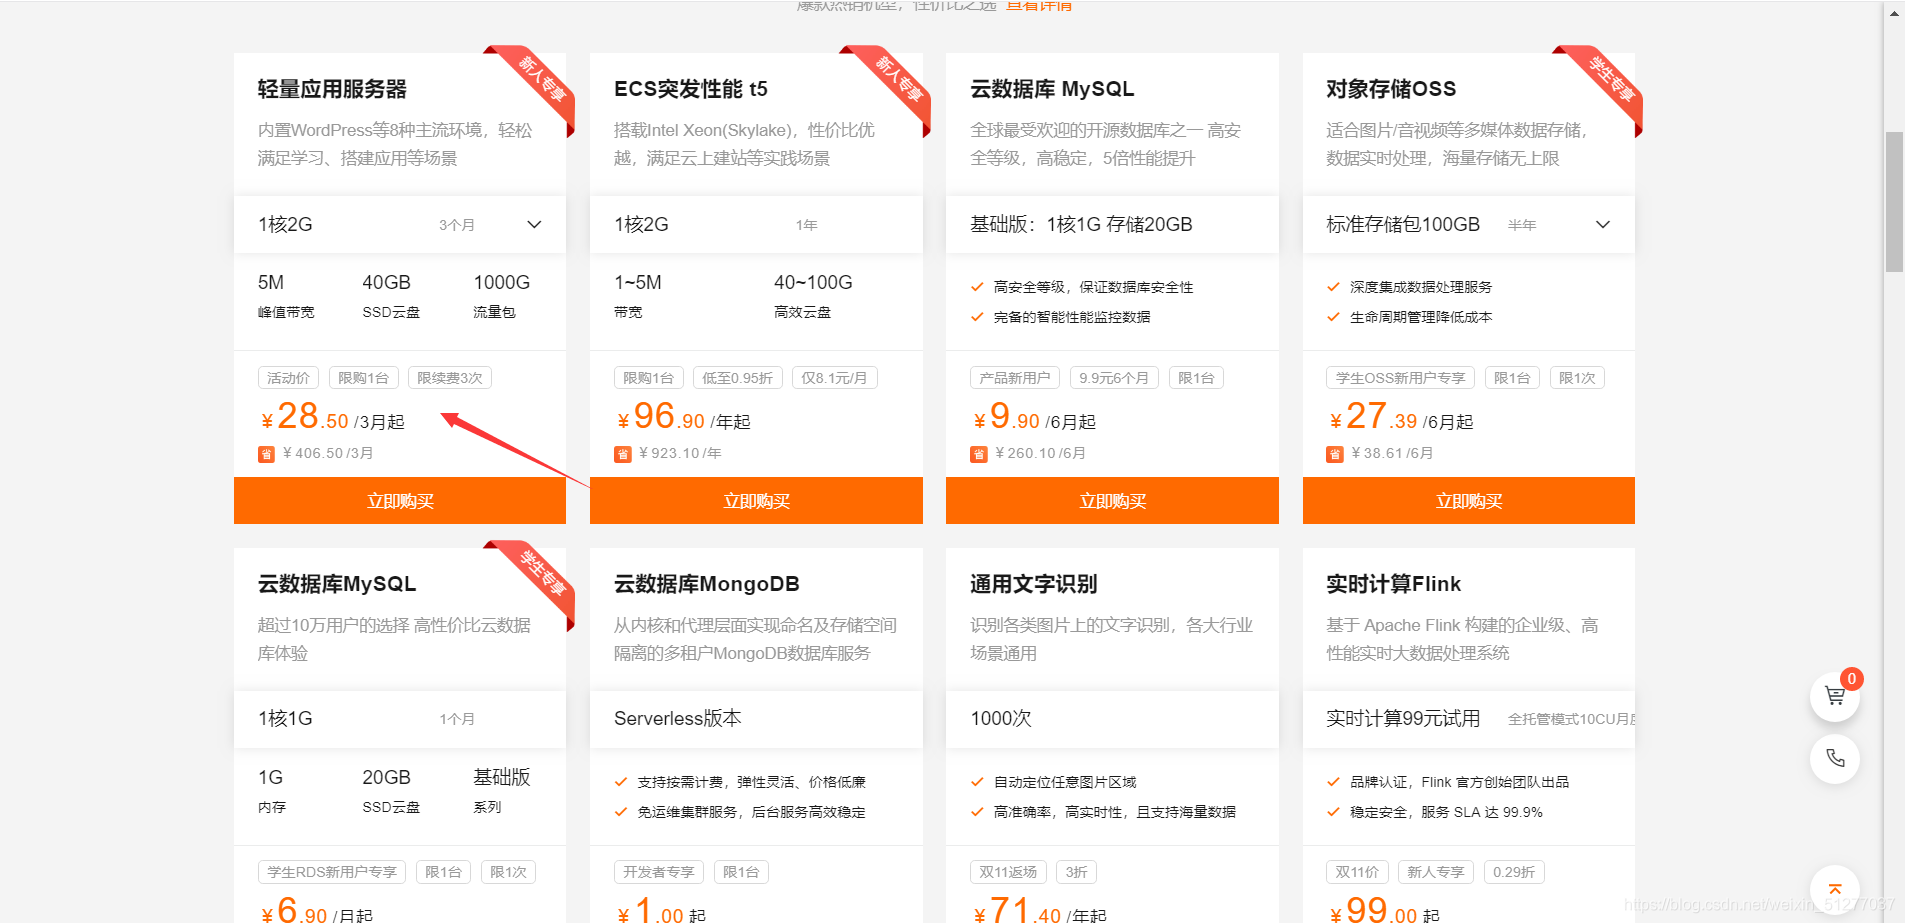This screenshot has height=923, width=1905.
Task: Open the 实时计算Flink product title
Action: coord(1393,584)
